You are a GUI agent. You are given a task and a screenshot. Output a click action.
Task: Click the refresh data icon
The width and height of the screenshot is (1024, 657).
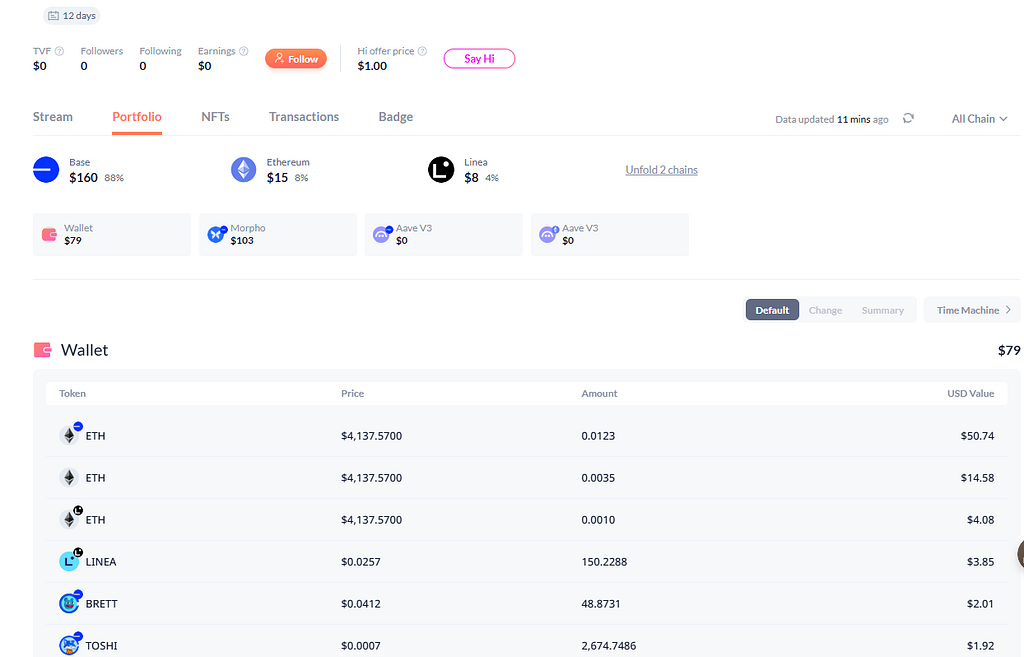click(908, 118)
